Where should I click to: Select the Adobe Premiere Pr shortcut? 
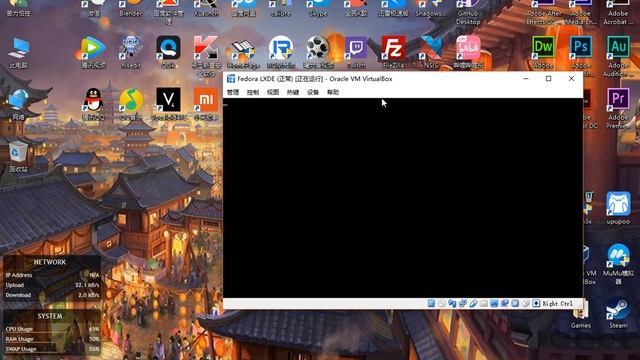(618, 107)
